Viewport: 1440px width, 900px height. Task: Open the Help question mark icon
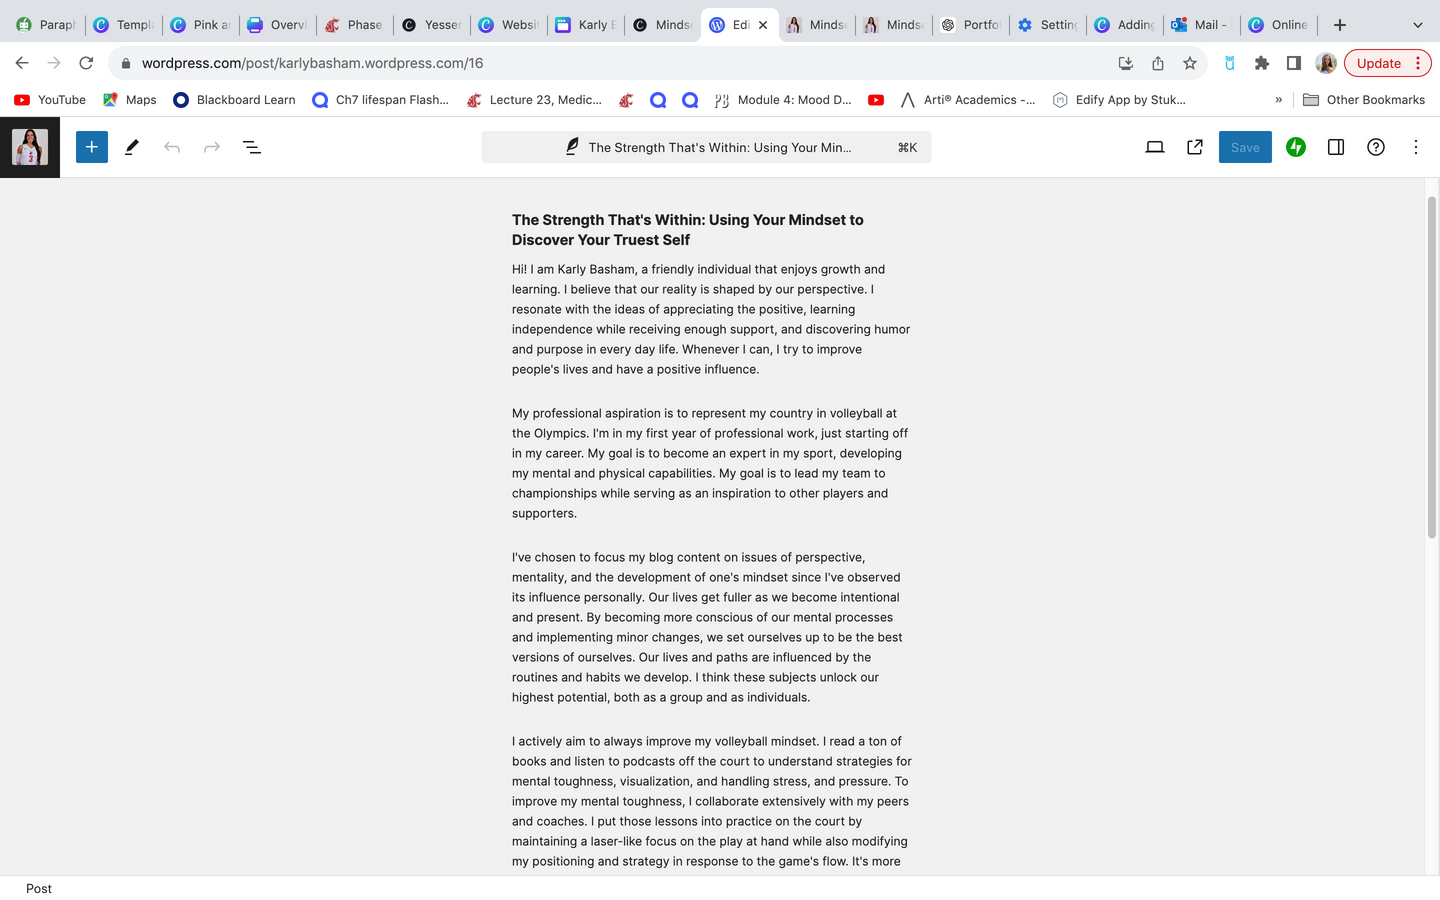[1376, 147]
